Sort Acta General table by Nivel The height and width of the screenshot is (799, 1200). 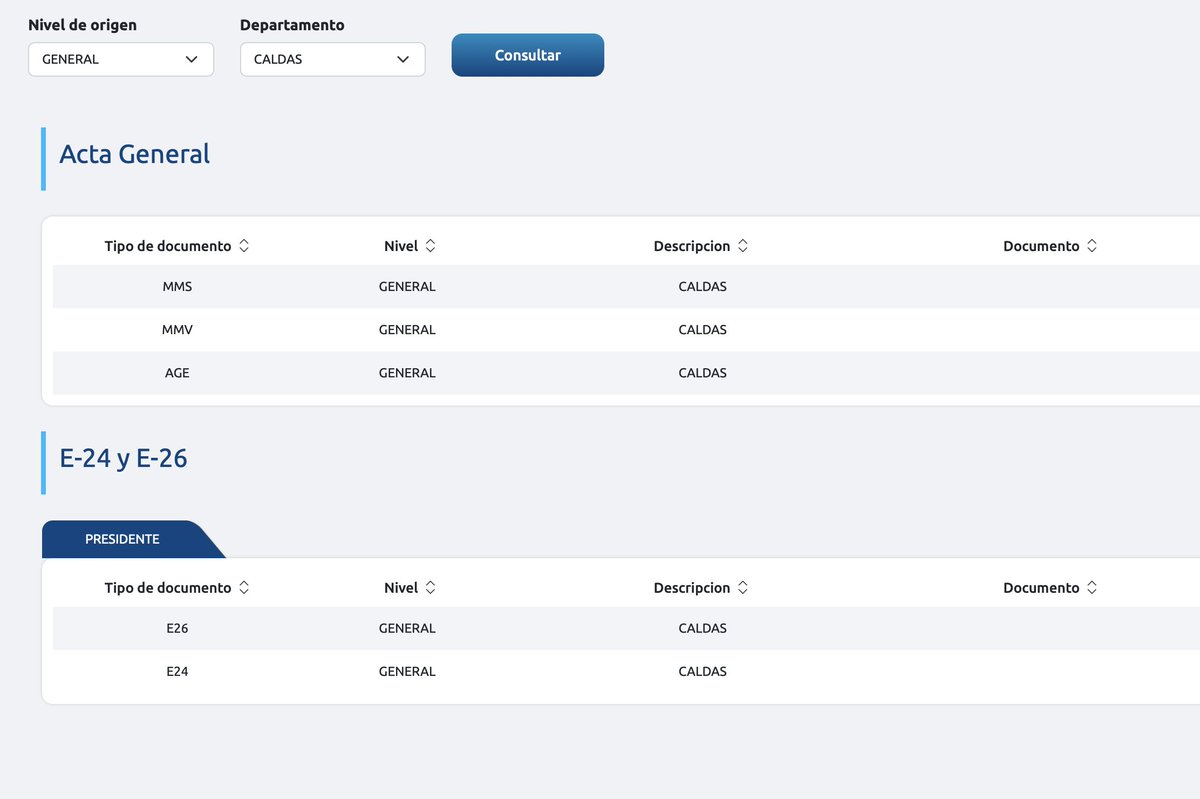coord(410,246)
